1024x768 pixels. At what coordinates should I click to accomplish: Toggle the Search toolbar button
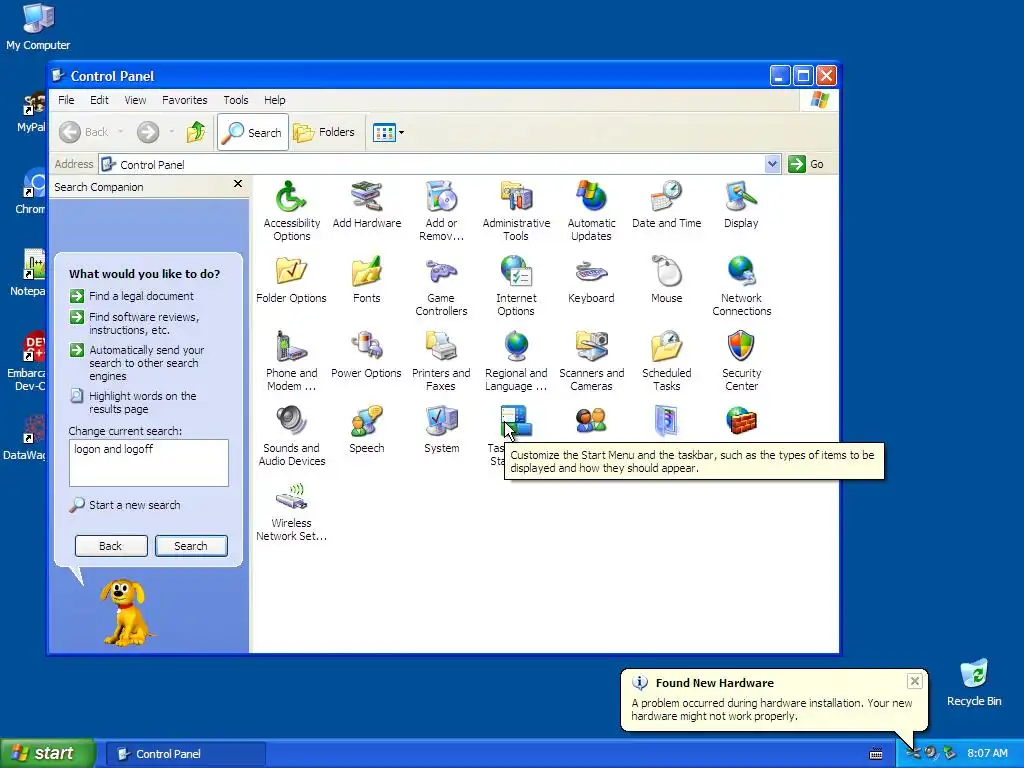[x=253, y=132]
